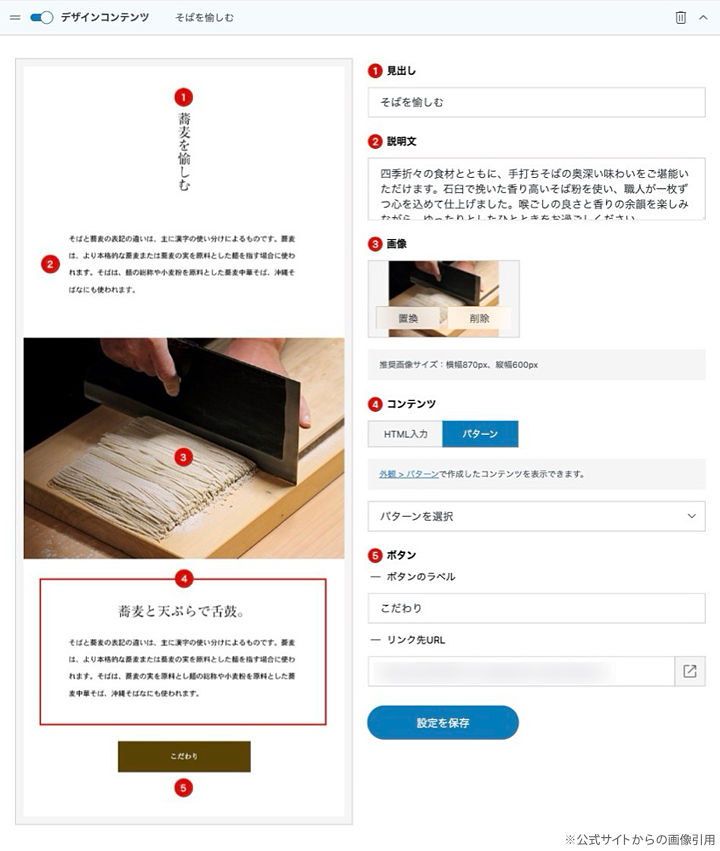Click the 設定を保存 button

tap(443, 723)
